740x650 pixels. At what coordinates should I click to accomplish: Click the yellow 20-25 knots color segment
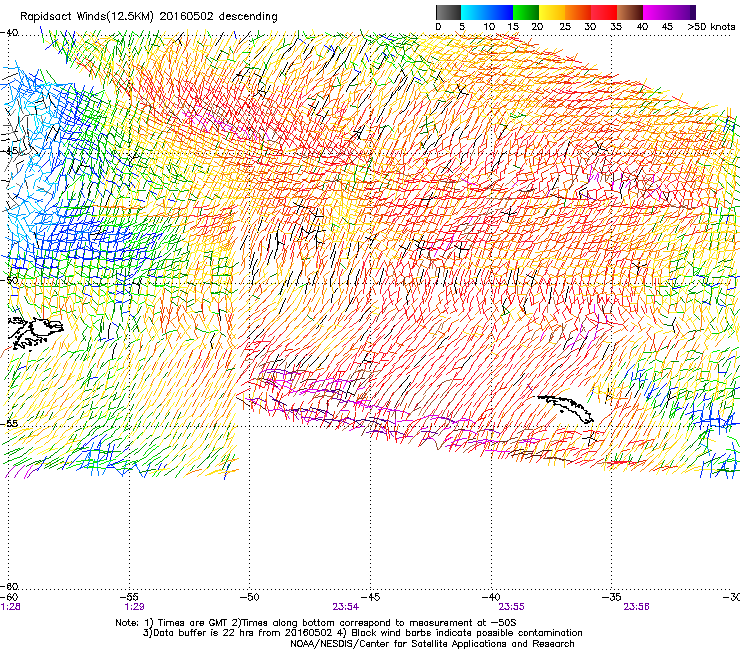[x=552, y=12]
